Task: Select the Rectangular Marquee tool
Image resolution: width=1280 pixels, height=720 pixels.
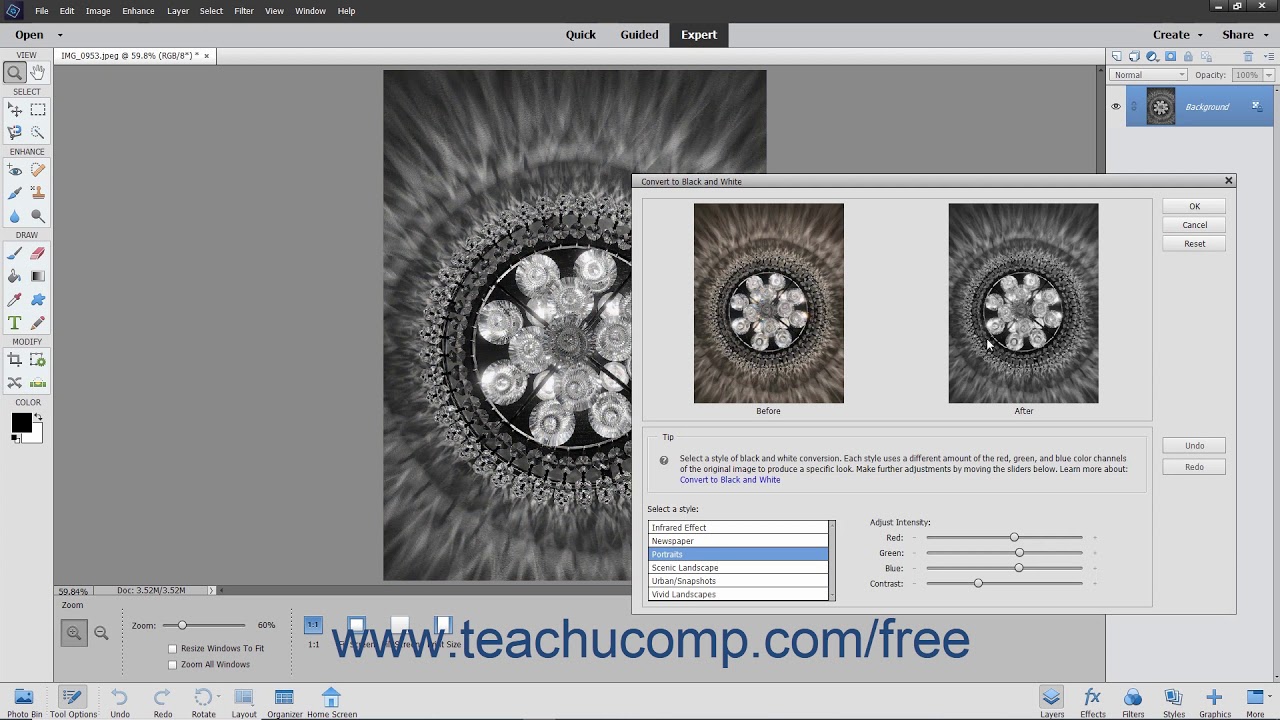Action: click(x=38, y=110)
